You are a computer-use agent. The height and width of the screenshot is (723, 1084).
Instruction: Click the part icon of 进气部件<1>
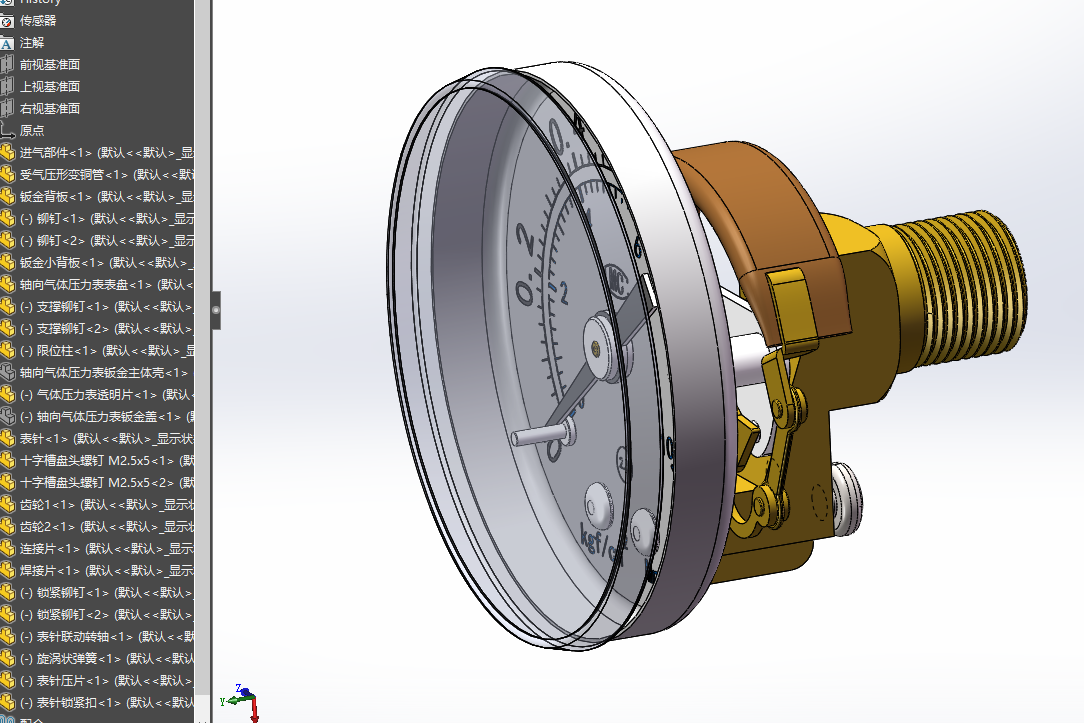(7, 153)
